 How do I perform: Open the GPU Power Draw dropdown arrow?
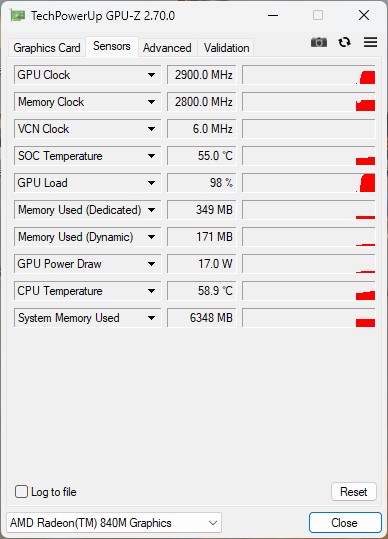click(151, 264)
